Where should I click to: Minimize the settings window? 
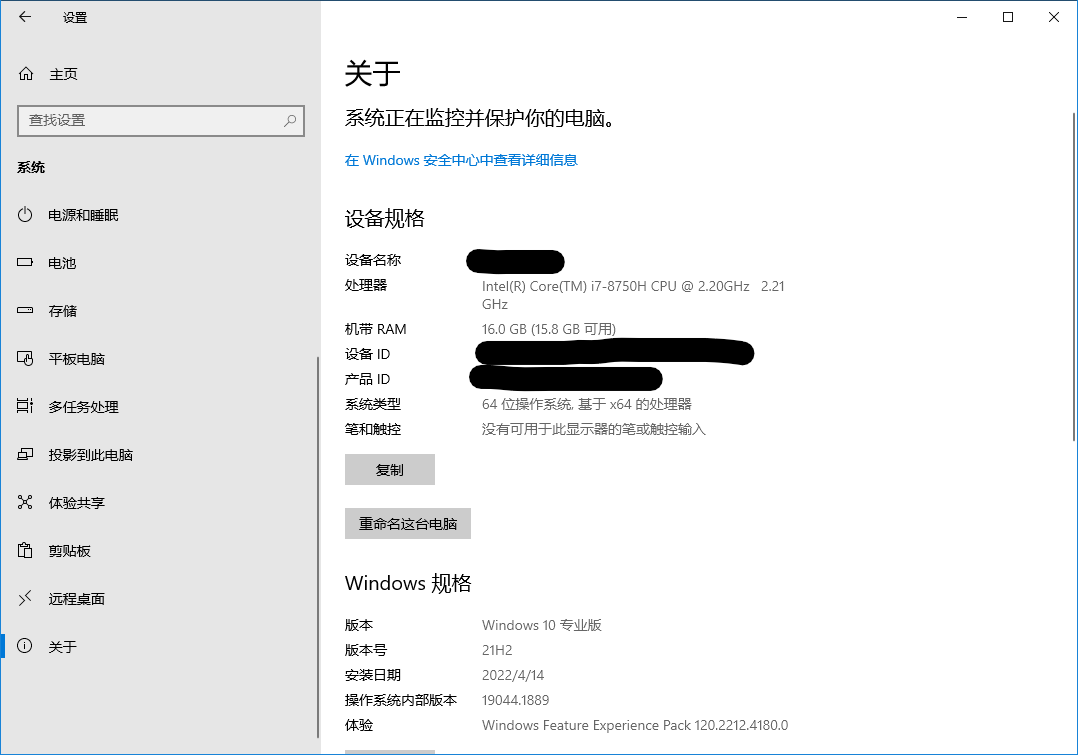[x=962, y=17]
